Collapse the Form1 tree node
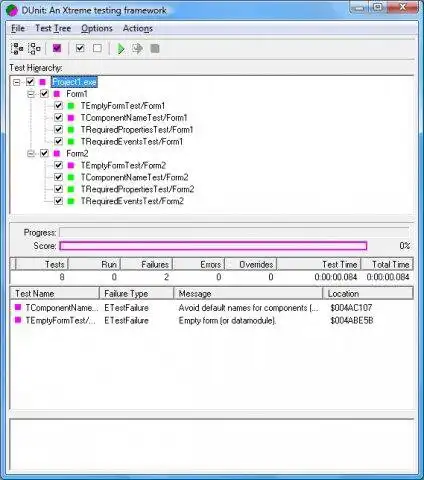 31,94
